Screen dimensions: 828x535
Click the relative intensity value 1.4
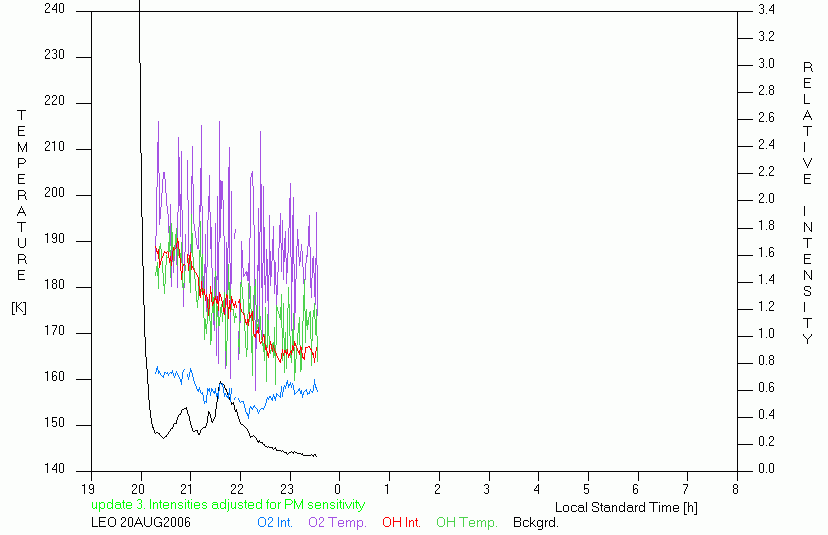(x=766, y=279)
